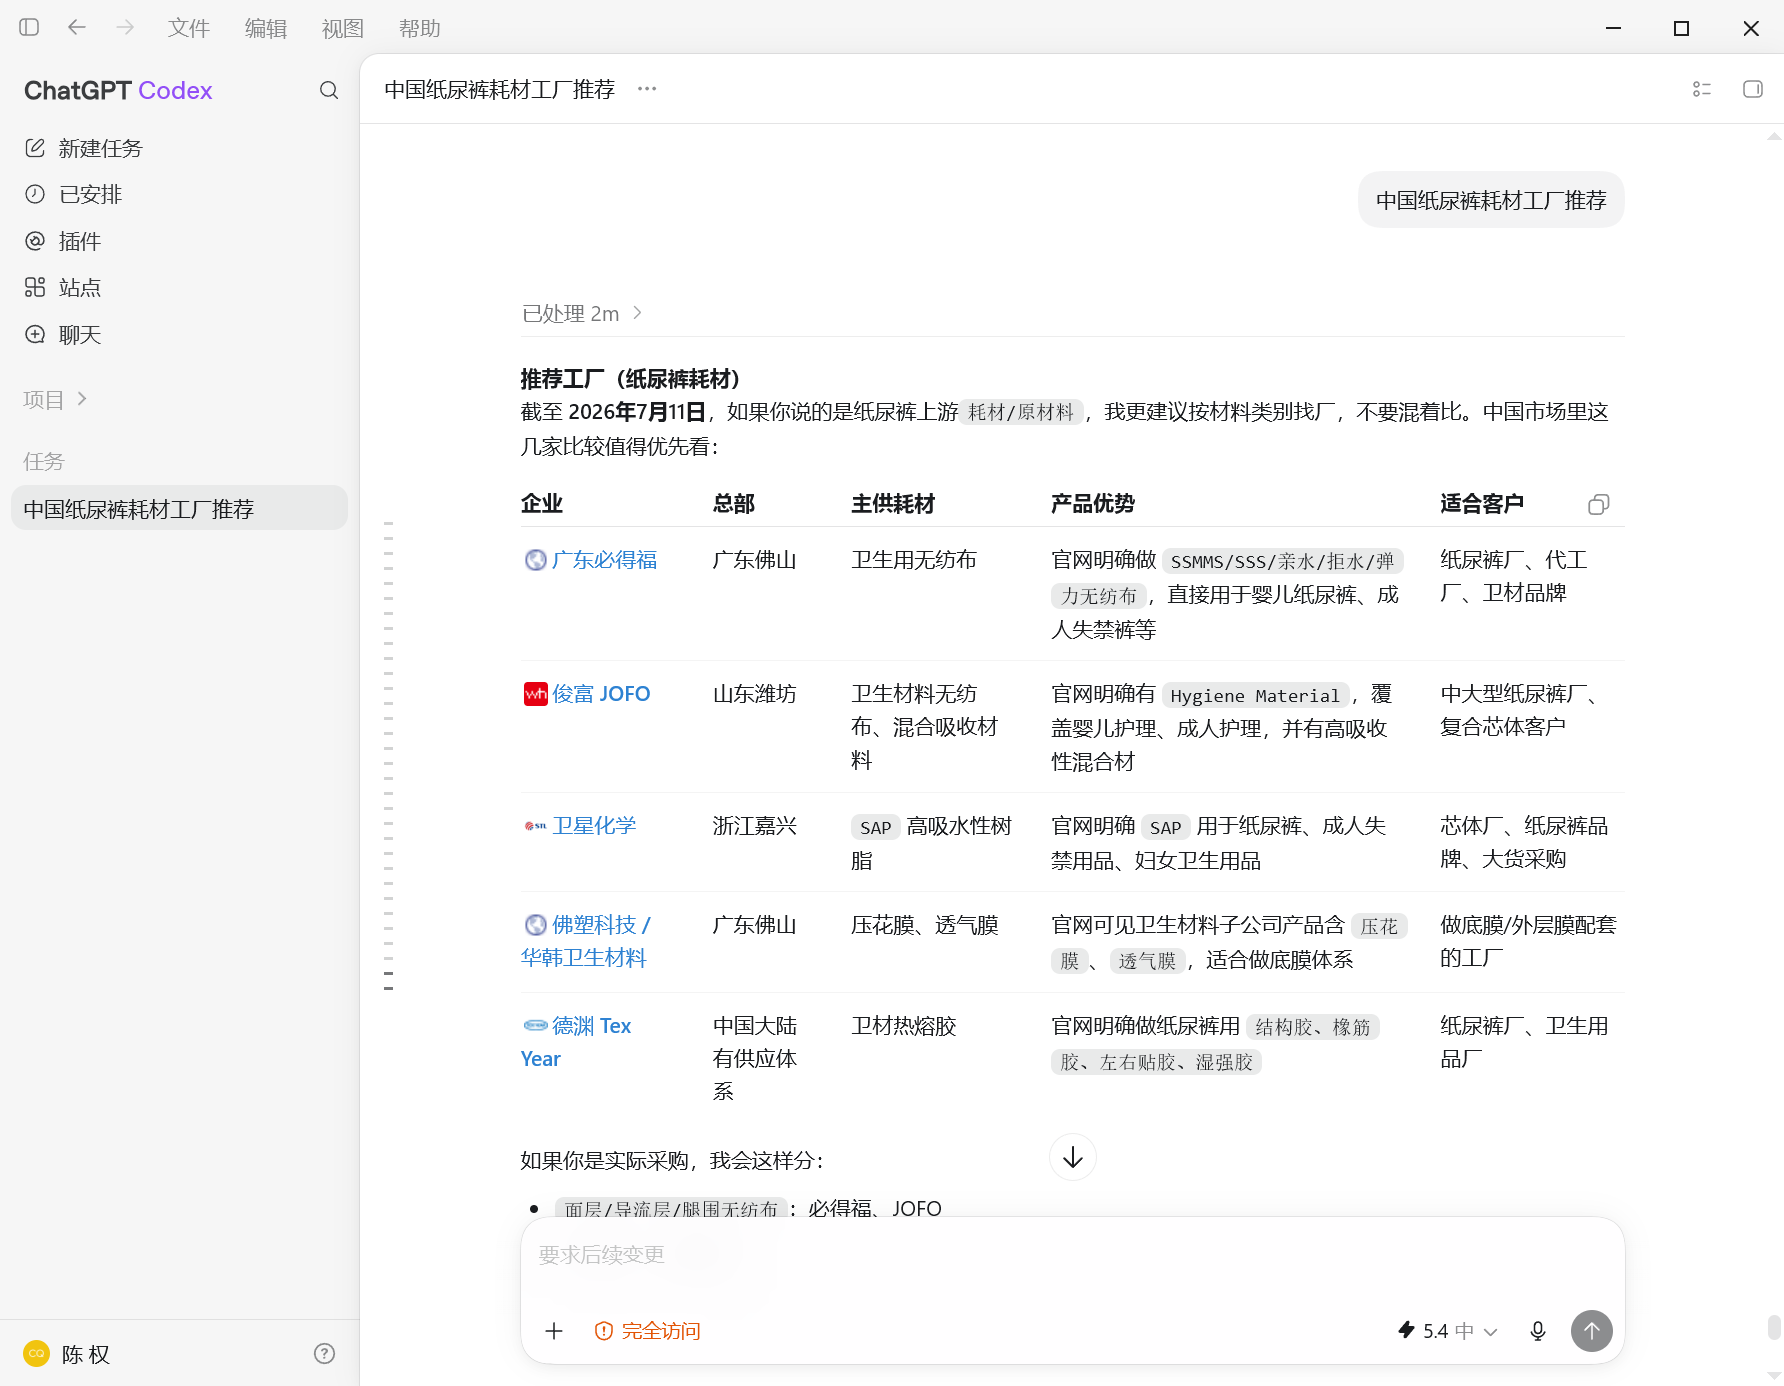Open the 文件 menu
The height and width of the screenshot is (1386, 1784).
point(189,28)
